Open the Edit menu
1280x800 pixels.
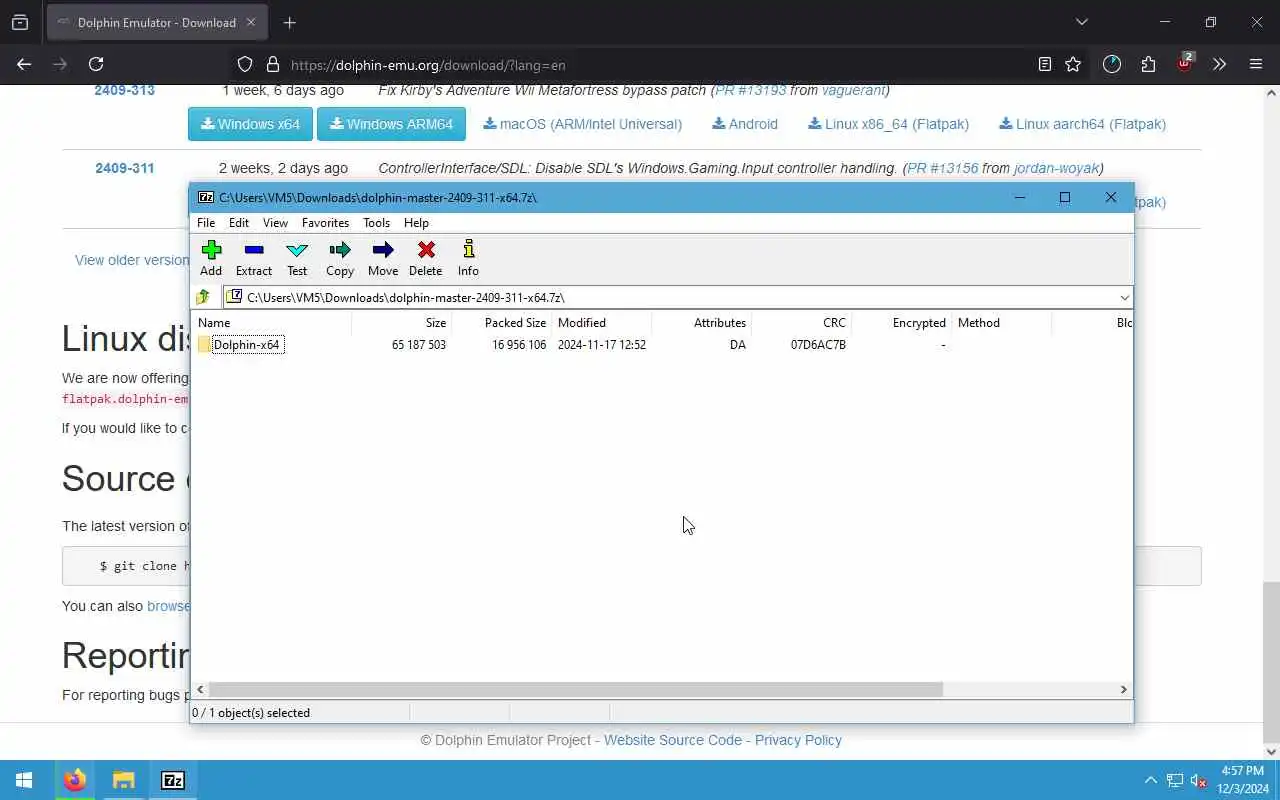(239, 223)
